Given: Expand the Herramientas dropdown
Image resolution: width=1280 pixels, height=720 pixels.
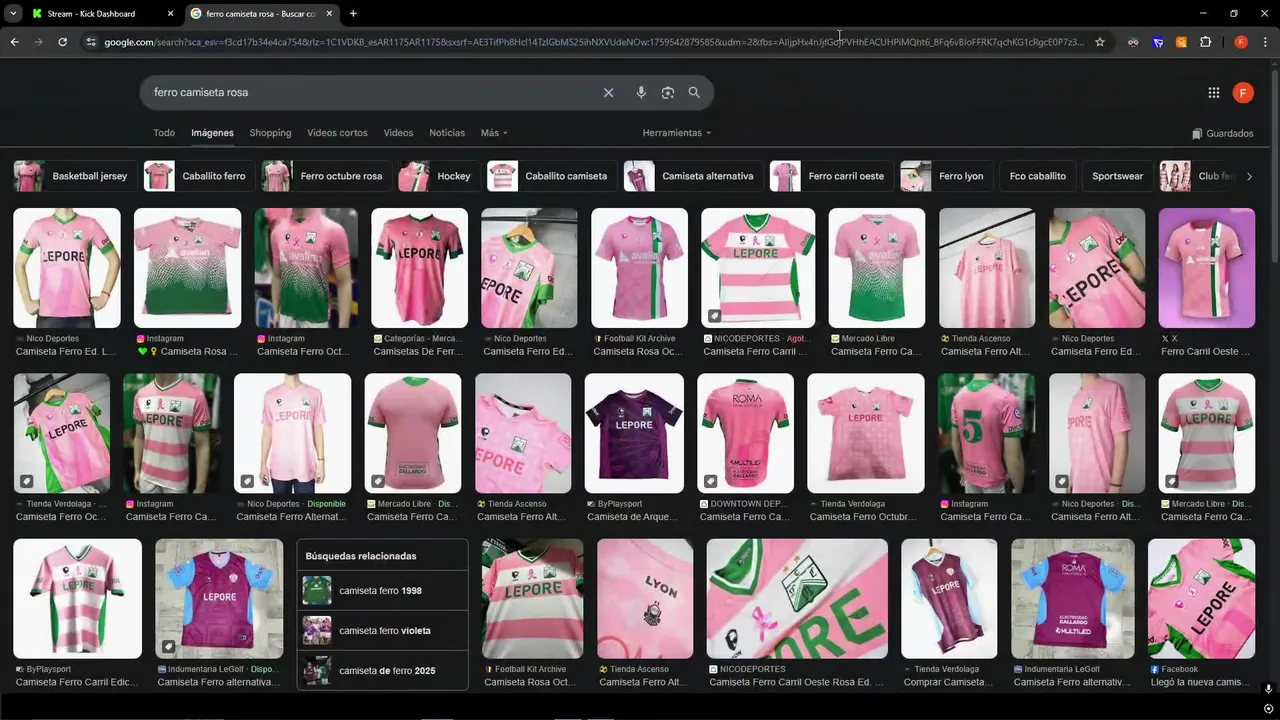Looking at the screenshot, I should coord(677,133).
